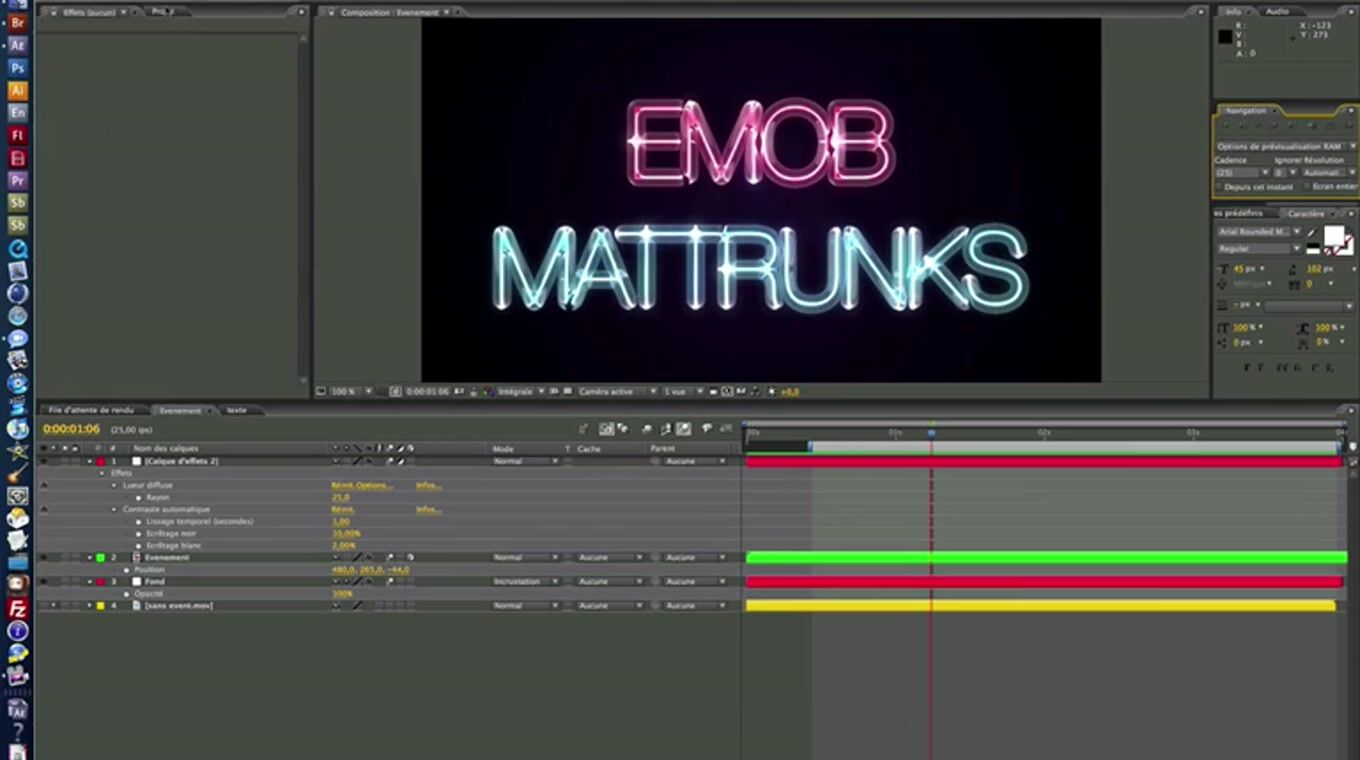This screenshot has width=1360, height=760.
Task: Click 'Réinit.' for Contraste automatique effect
Action: 342,510
